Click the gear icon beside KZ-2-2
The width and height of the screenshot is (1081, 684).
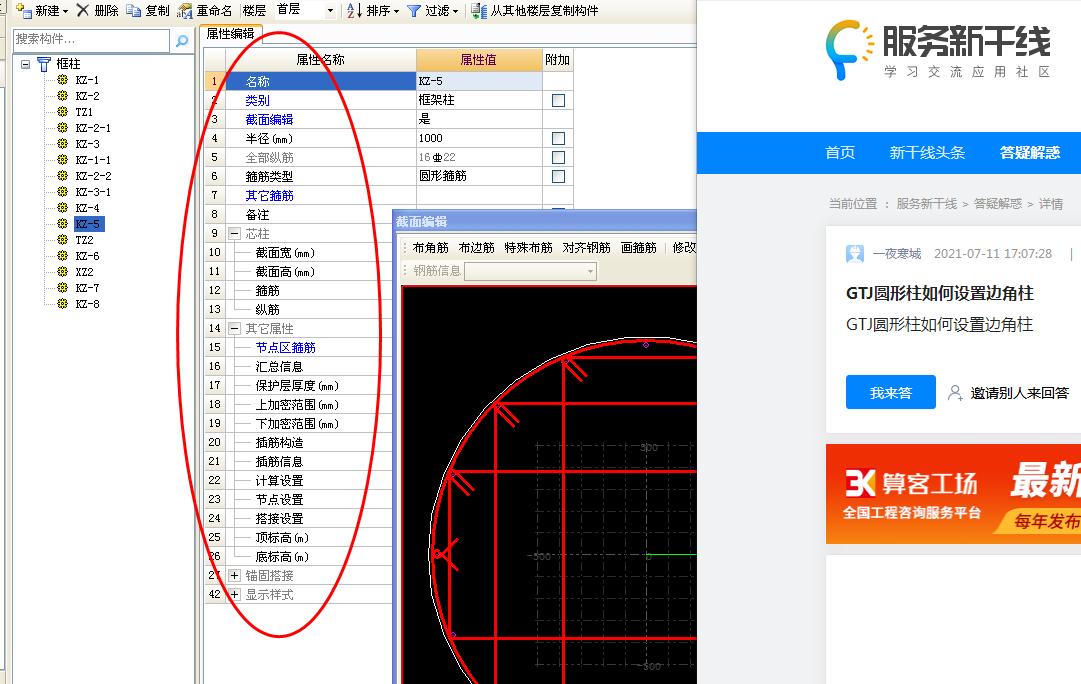pos(63,175)
